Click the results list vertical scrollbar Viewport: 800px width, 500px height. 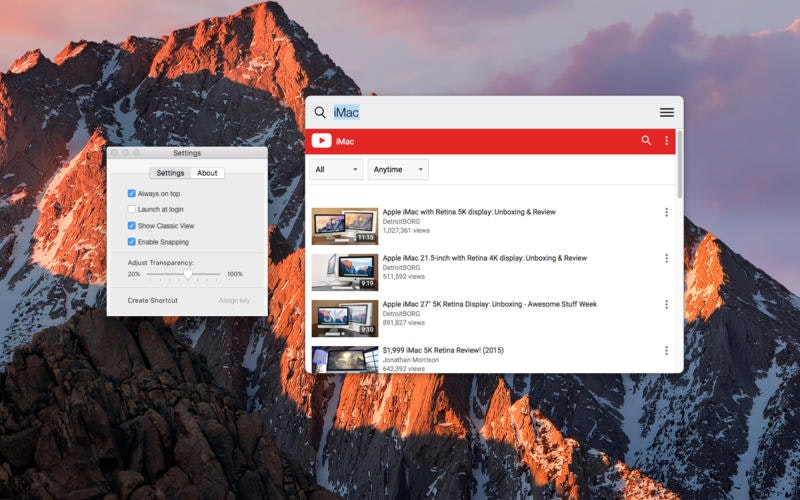point(680,164)
